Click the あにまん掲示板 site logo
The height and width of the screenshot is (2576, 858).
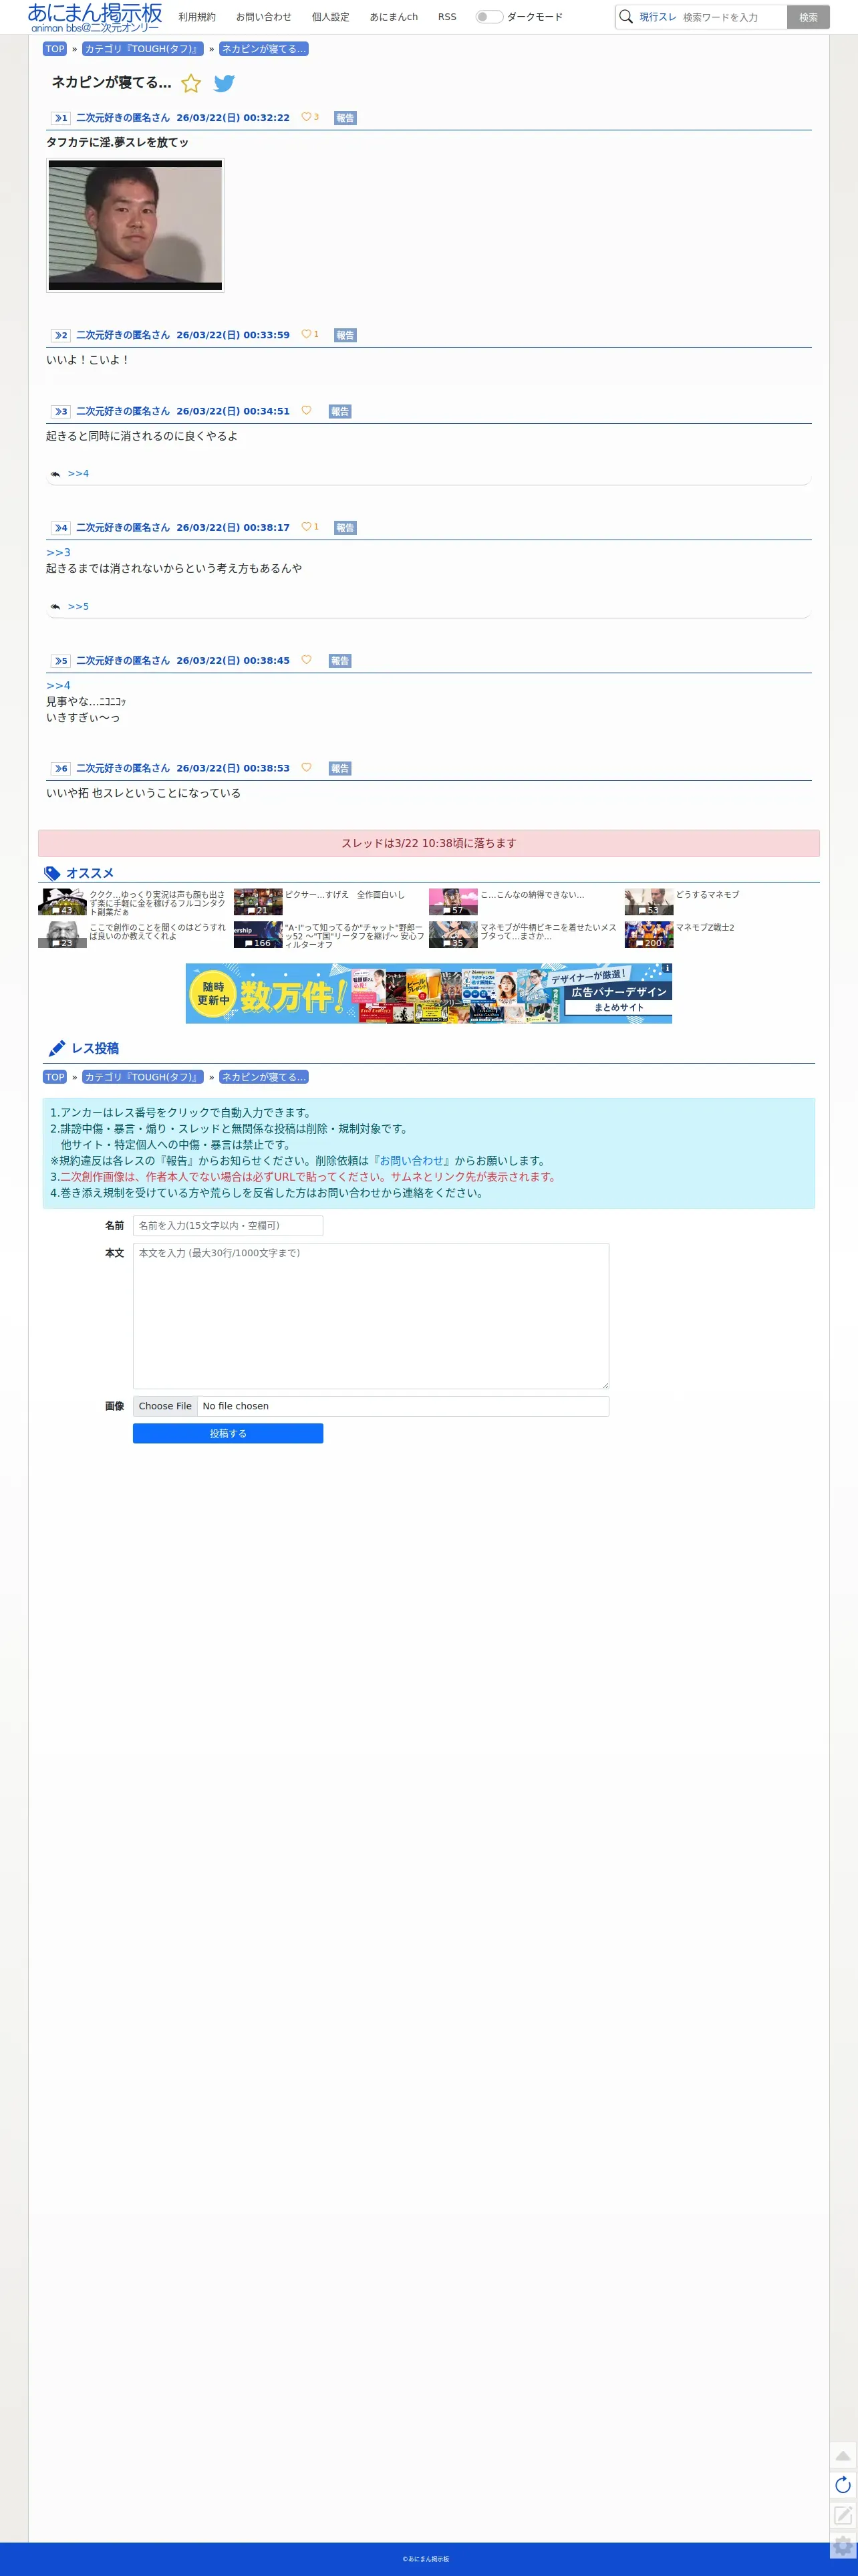coord(95,17)
